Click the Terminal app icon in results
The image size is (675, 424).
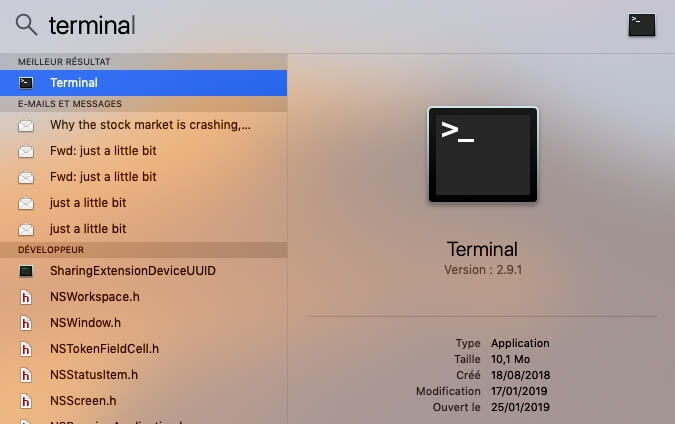click(x=26, y=83)
